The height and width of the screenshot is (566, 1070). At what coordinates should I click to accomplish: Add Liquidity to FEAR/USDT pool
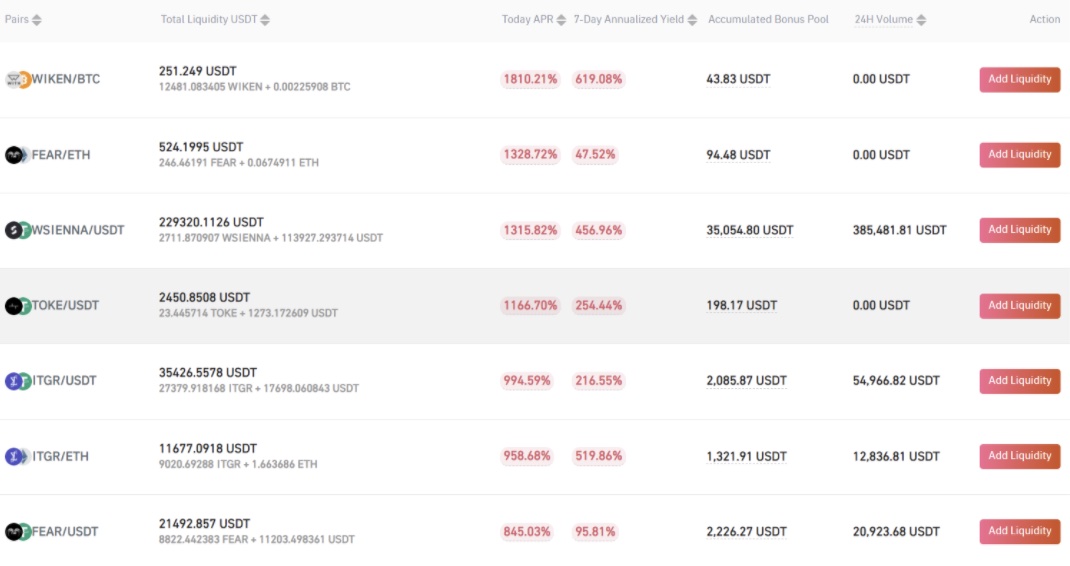tap(1020, 531)
